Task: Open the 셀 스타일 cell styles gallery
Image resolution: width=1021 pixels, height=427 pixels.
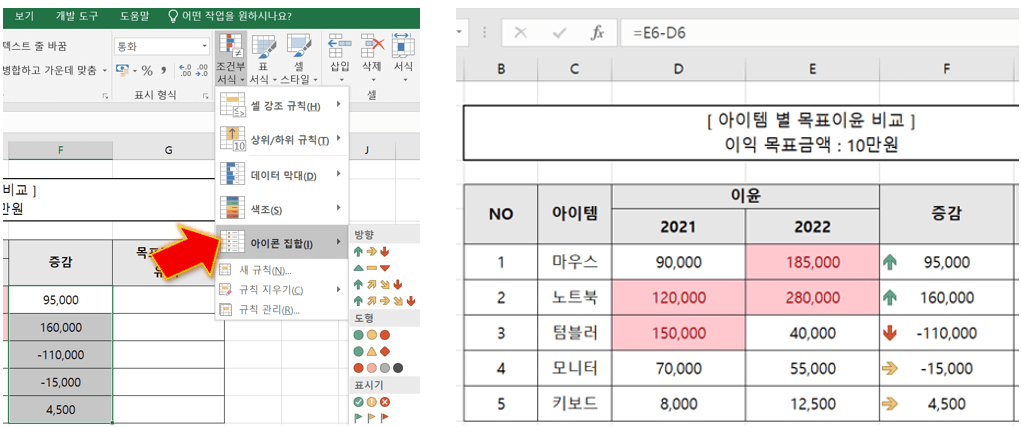Action: [x=300, y=59]
